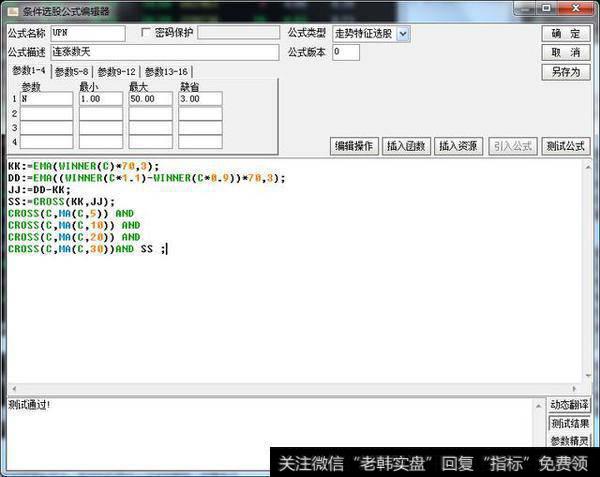
Task: Click parameter 1 最大 value field
Action: pos(150,99)
